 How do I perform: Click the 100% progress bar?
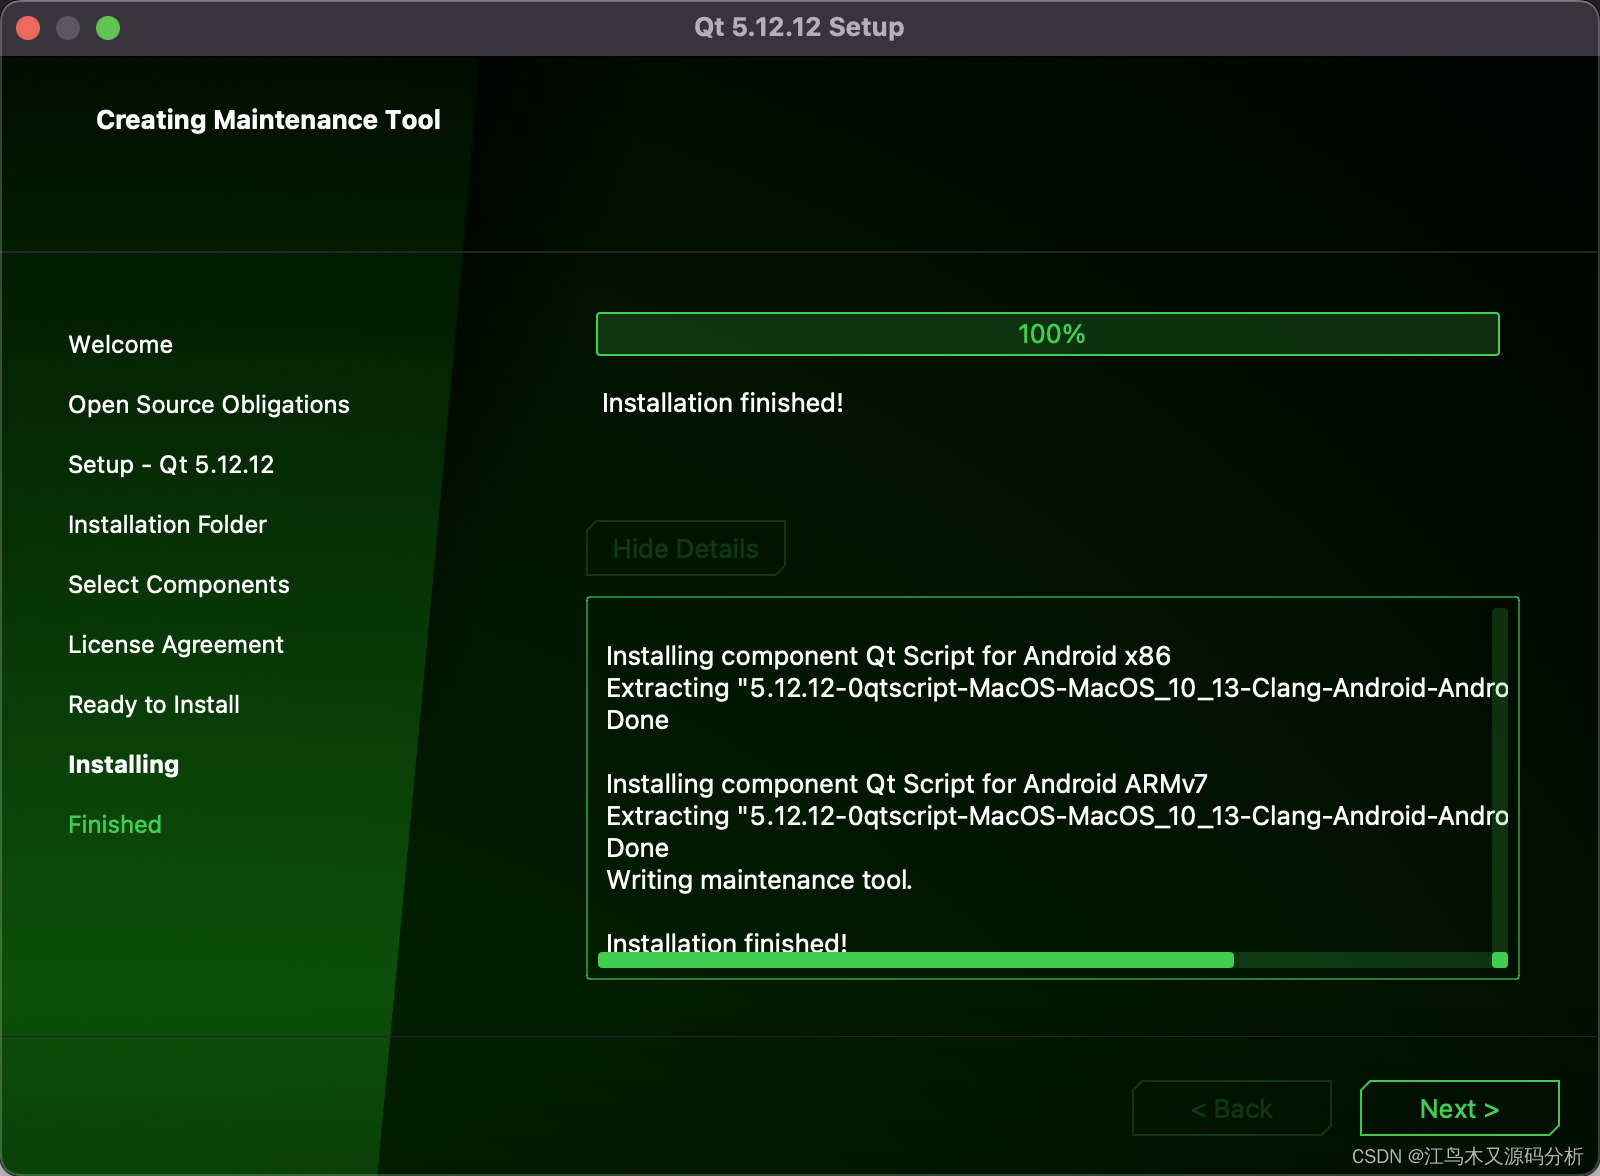[1048, 334]
